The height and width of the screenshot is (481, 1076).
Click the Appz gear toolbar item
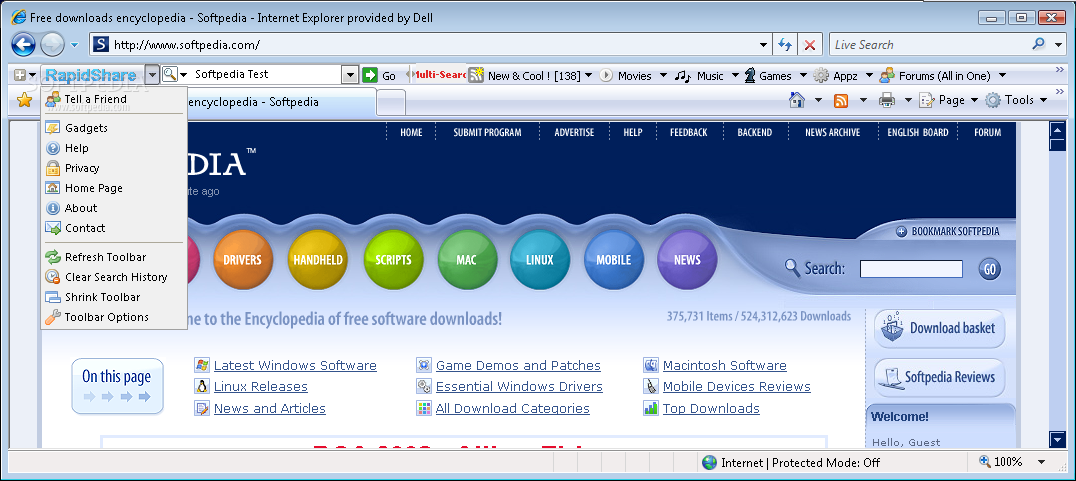(x=835, y=75)
